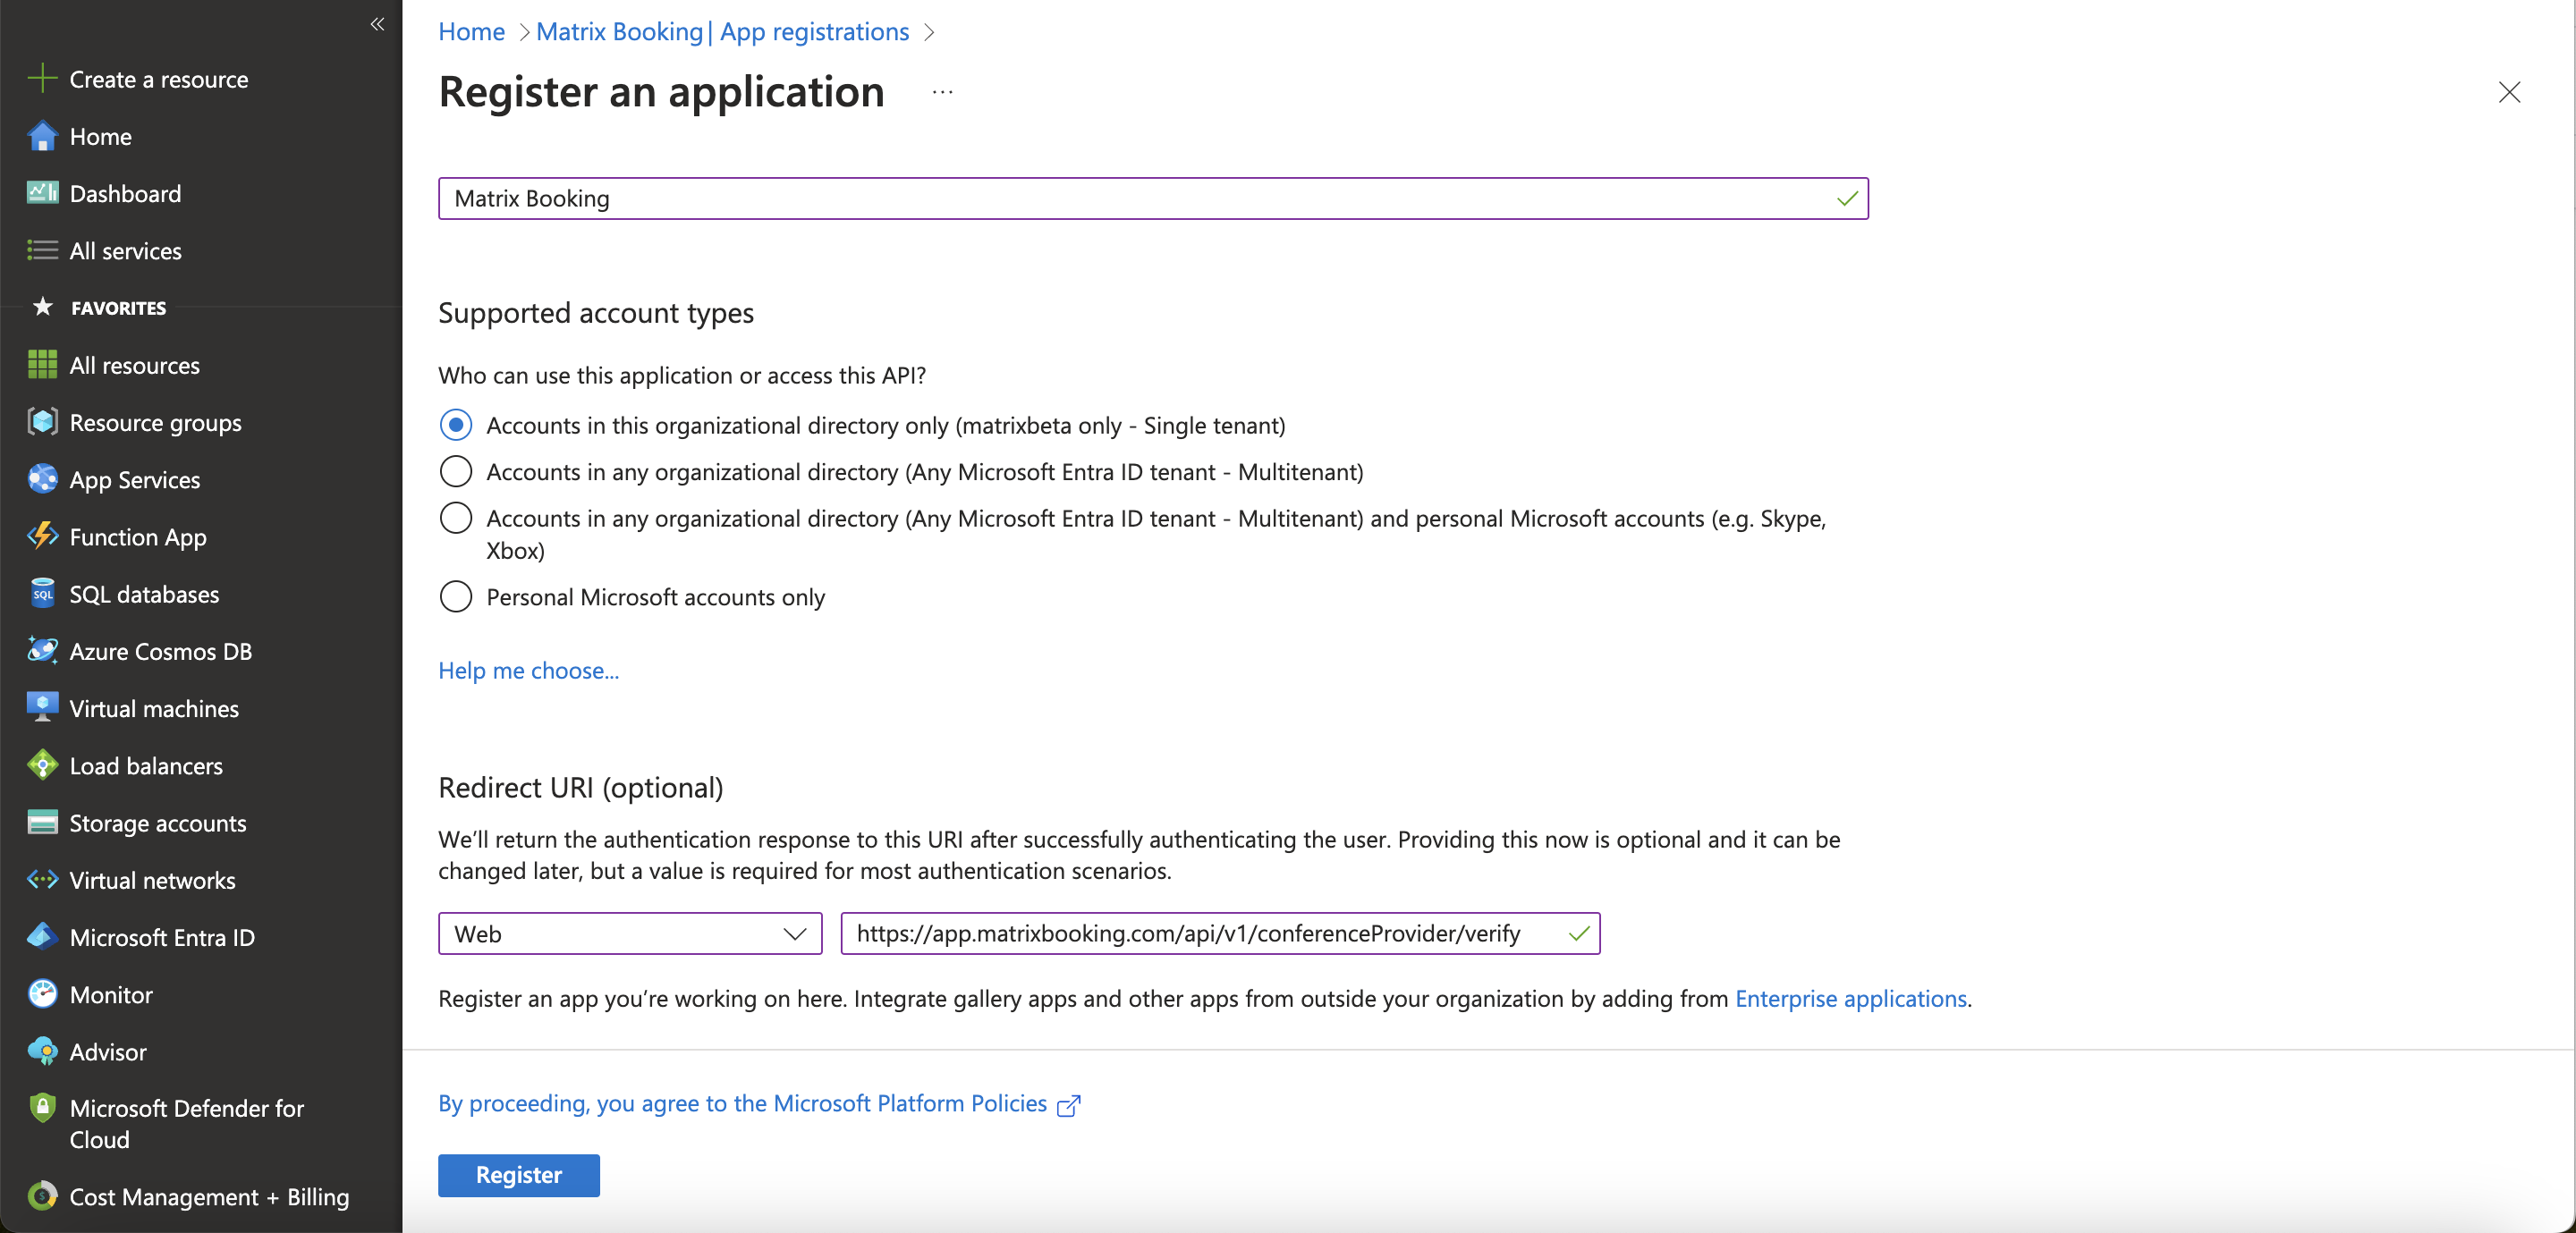Click the Virtual machines icon
Image resolution: width=2576 pixels, height=1233 pixels.
(x=42, y=707)
